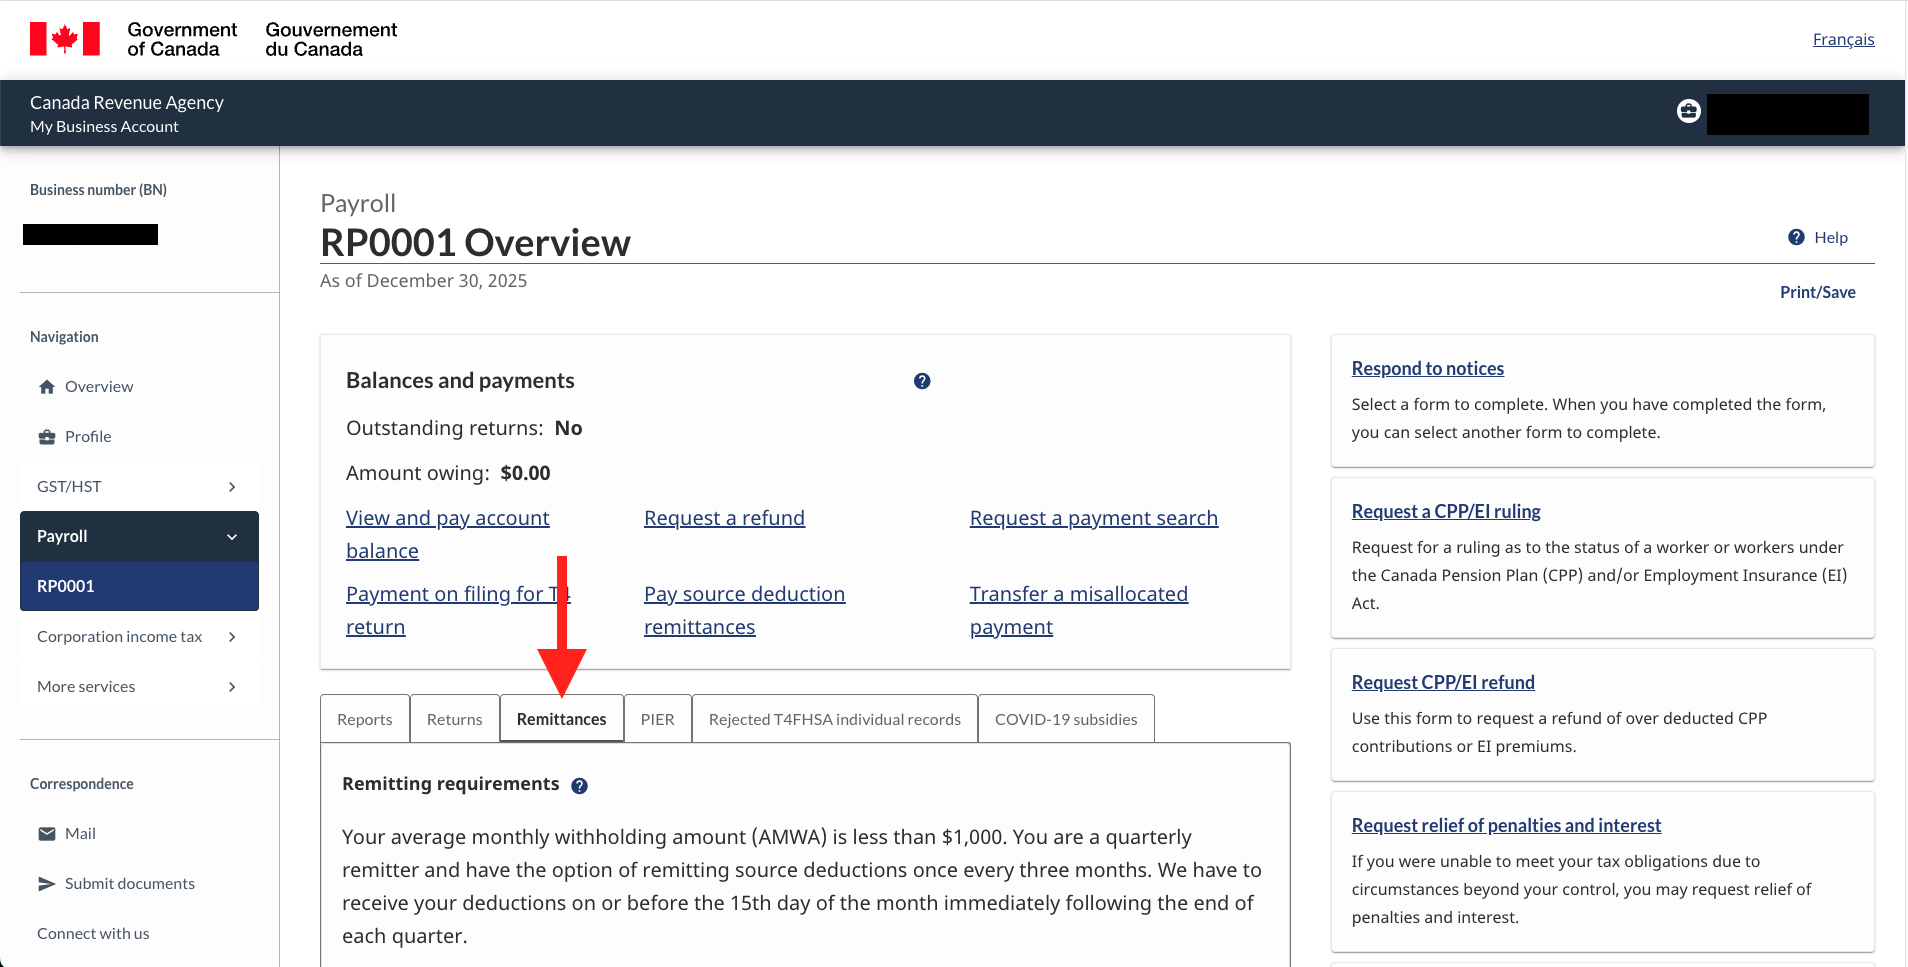Open the COVID-19 subsidies tab

pos(1066,719)
